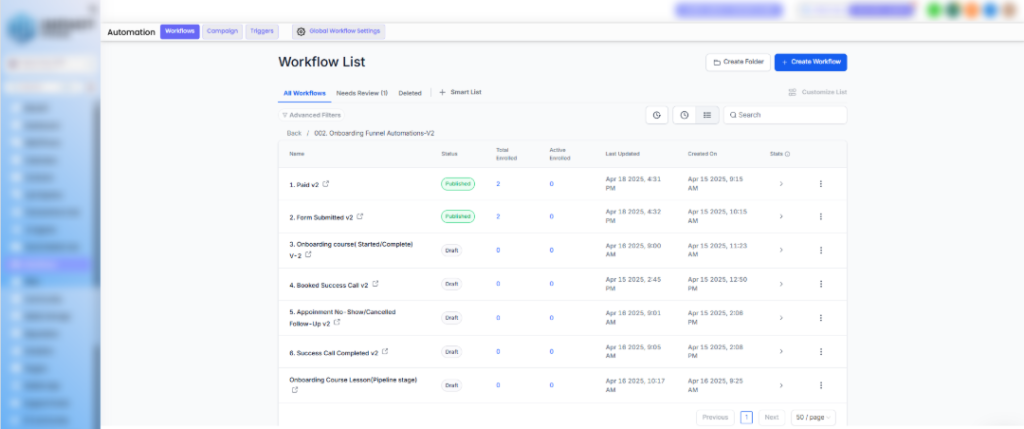Open the 50 / page dropdown

tap(813, 417)
